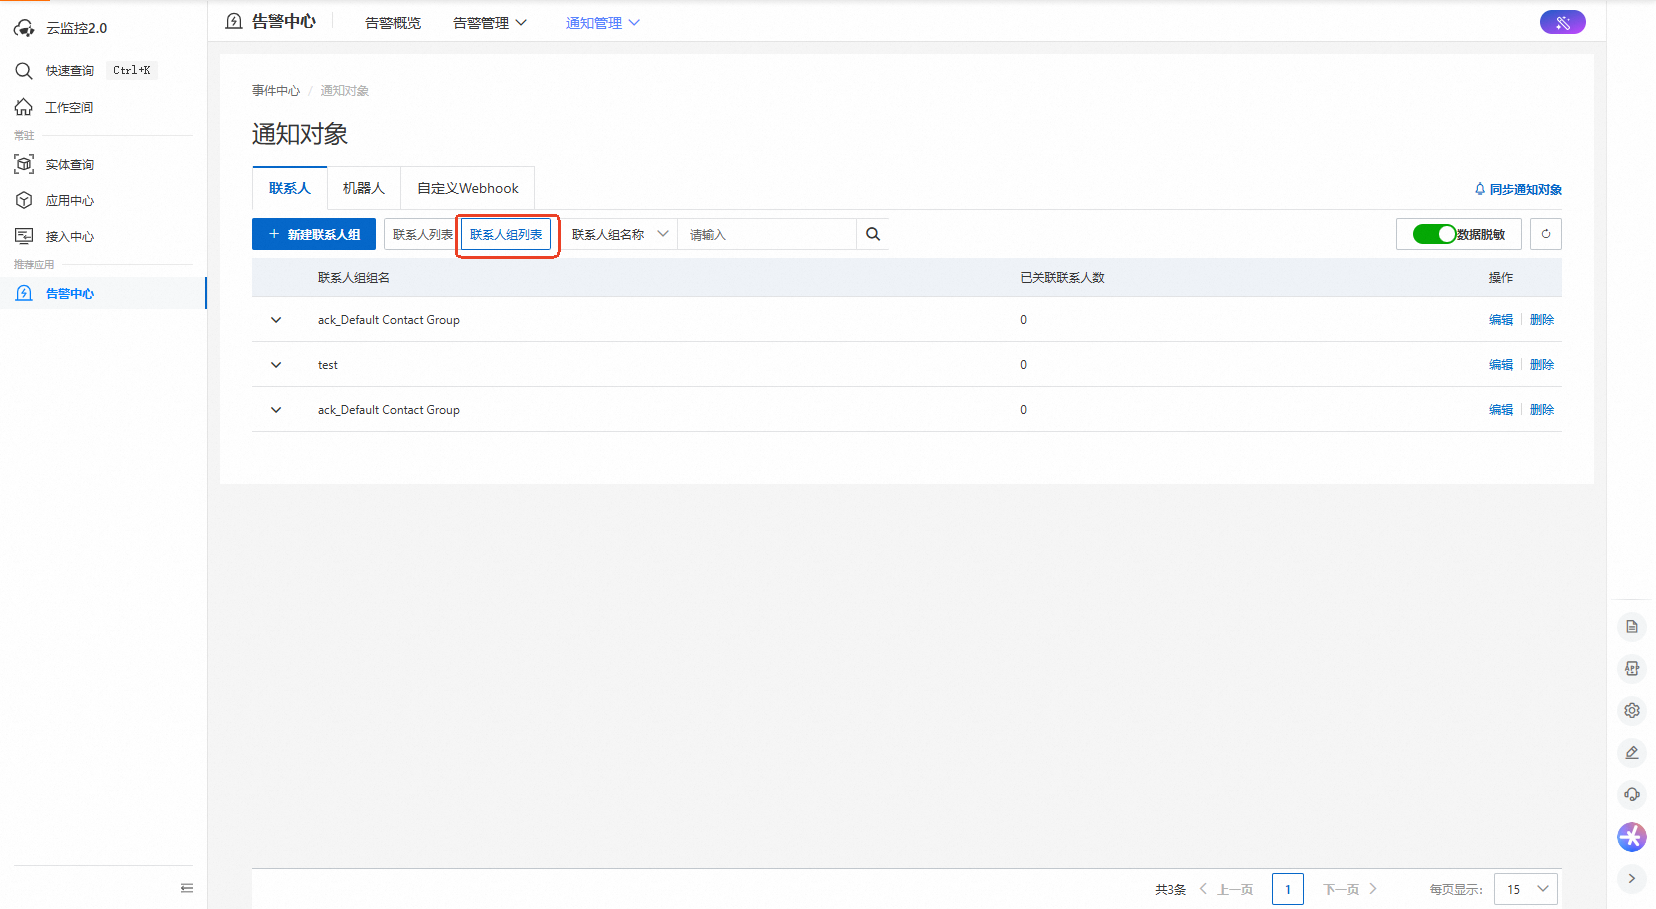Refresh the contact group list

coord(1546,234)
